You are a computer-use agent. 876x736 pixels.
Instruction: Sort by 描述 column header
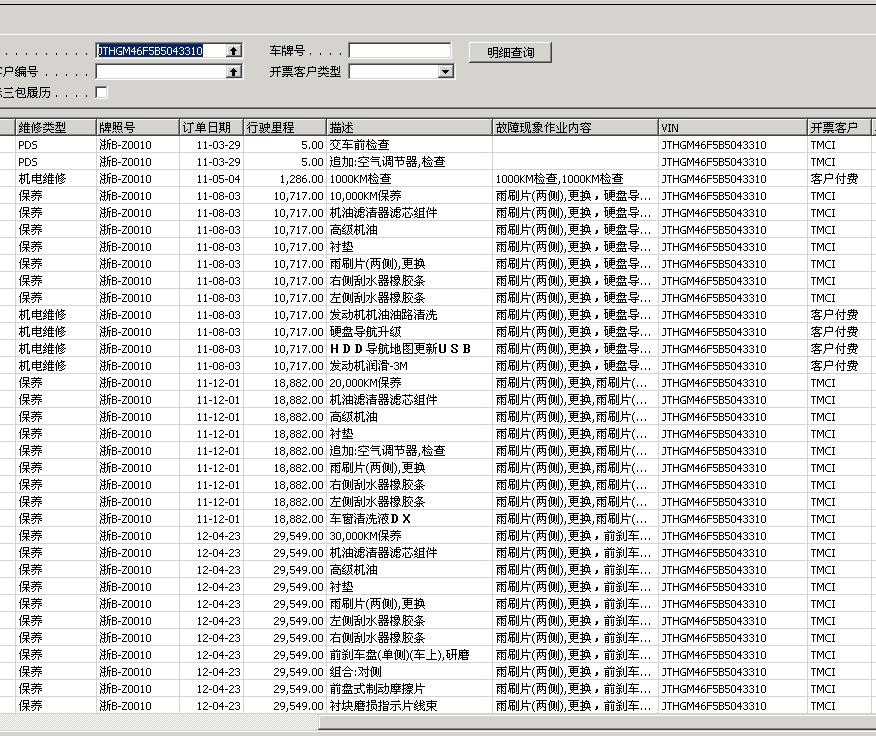point(409,127)
